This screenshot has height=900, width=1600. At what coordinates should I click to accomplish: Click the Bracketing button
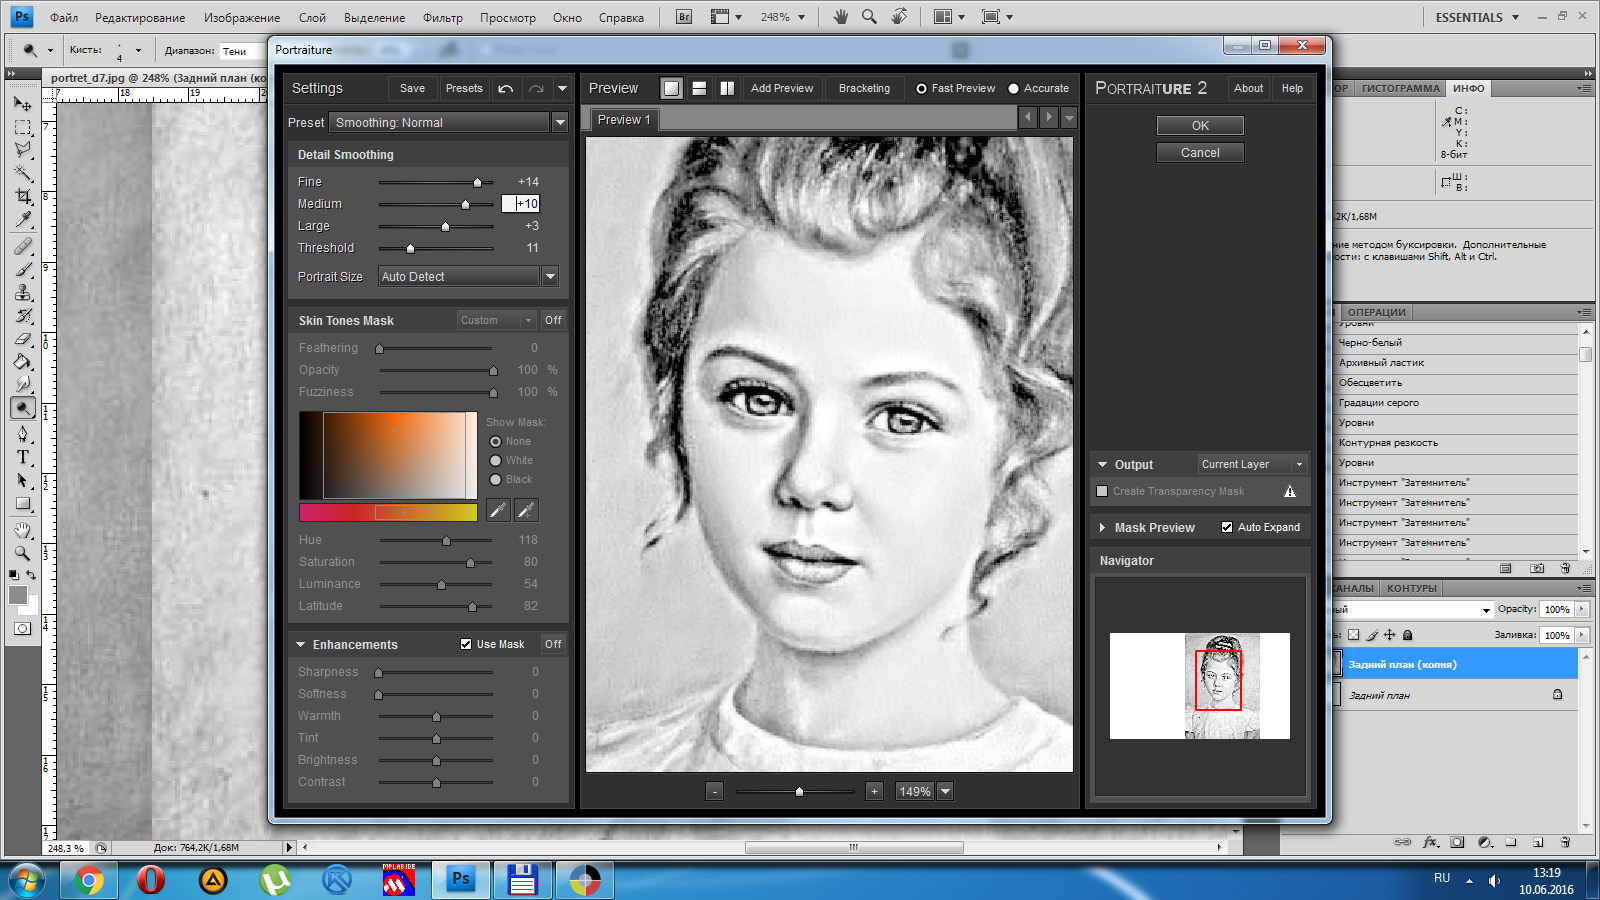[x=864, y=88]
